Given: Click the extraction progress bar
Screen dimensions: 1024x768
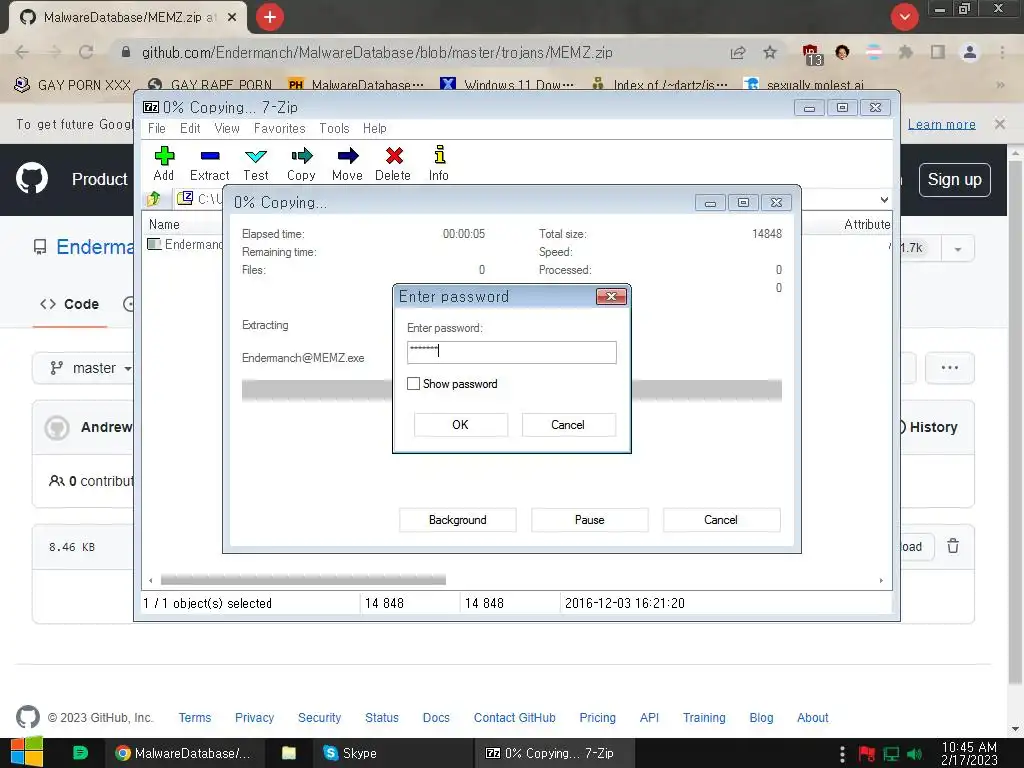Looking at the screenshot, I should point(511,390).
